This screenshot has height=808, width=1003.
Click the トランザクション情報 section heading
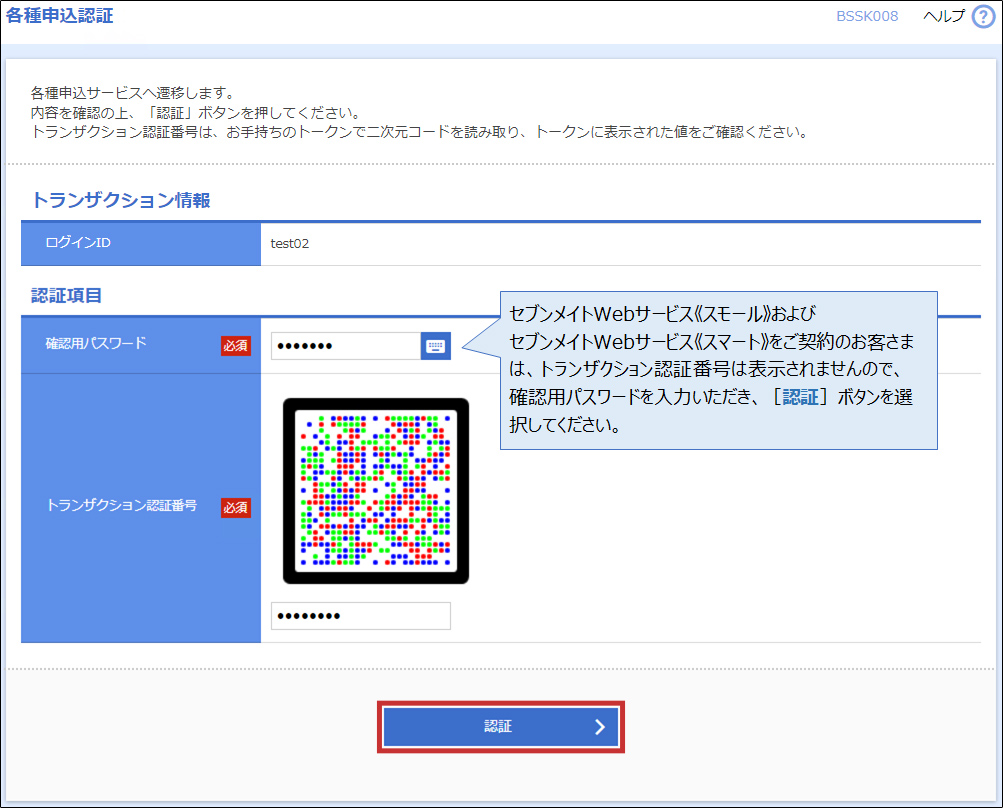(x=121, y=200)
